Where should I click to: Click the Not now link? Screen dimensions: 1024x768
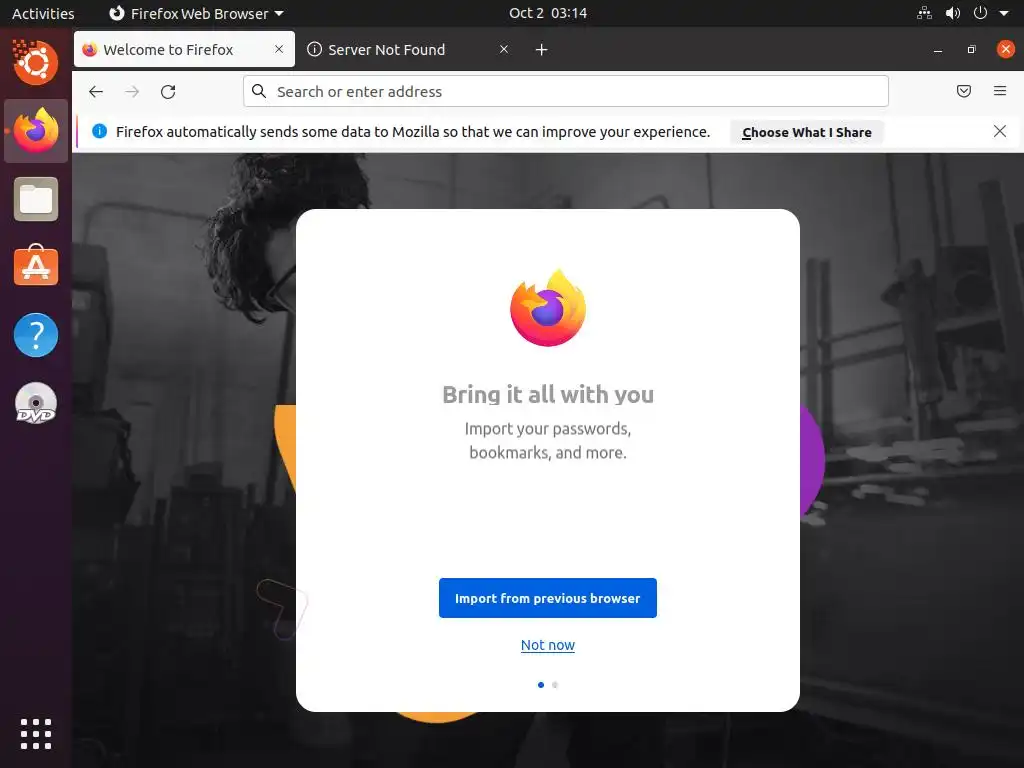[548, 645]
